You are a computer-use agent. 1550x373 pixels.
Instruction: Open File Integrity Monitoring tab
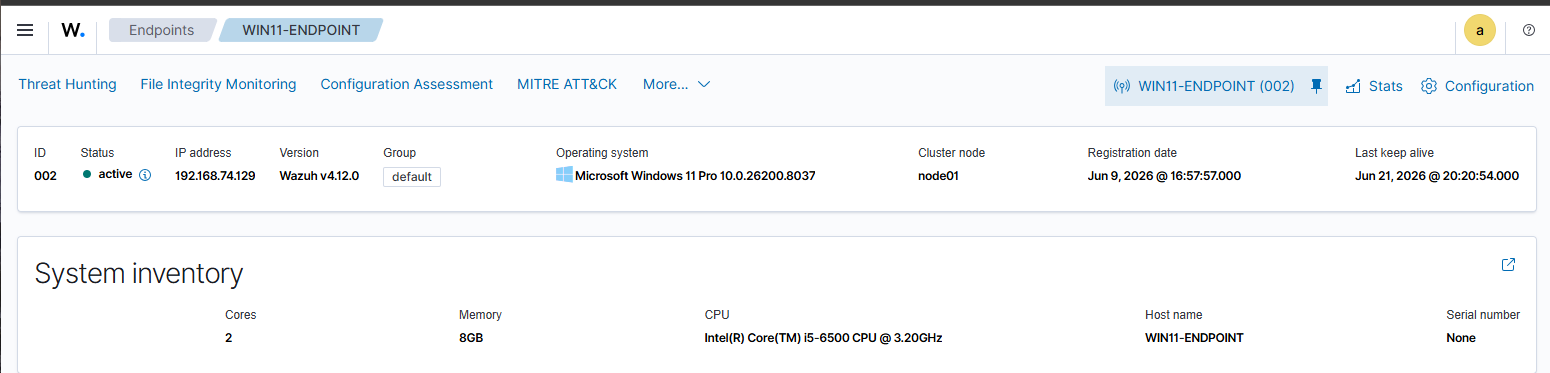(x=218, y=85)
